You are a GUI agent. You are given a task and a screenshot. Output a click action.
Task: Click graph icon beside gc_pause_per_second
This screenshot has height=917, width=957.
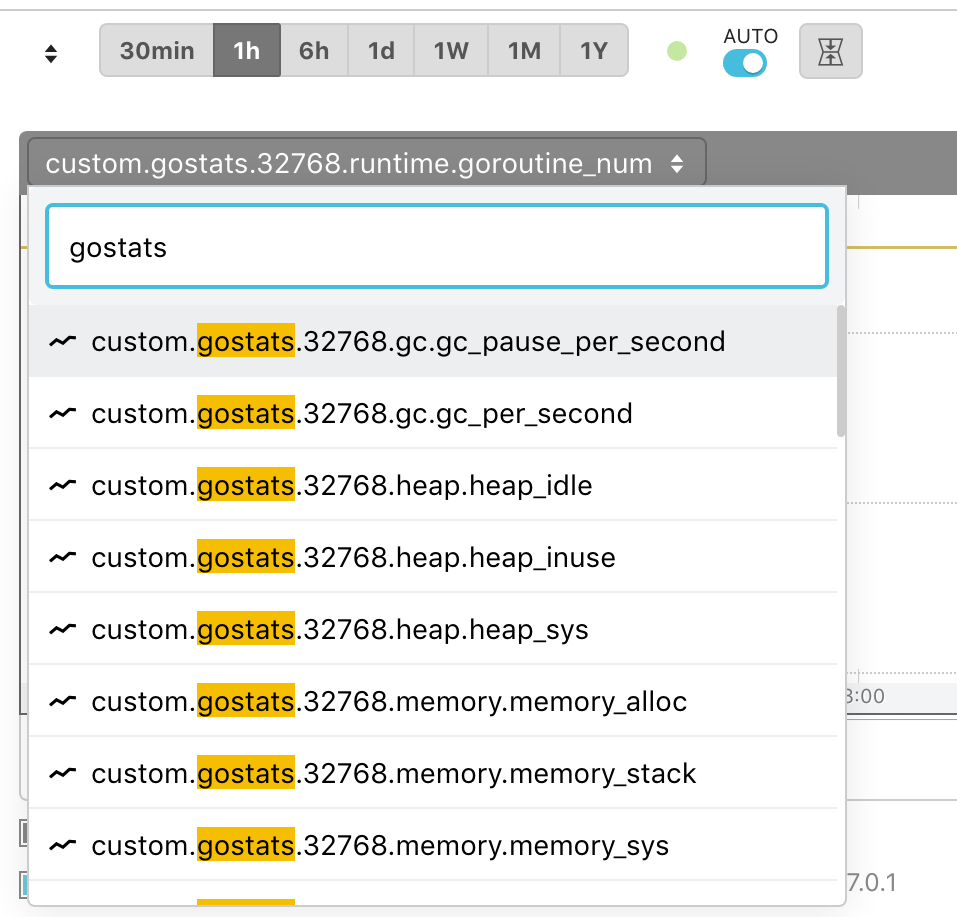click(63, 341)
